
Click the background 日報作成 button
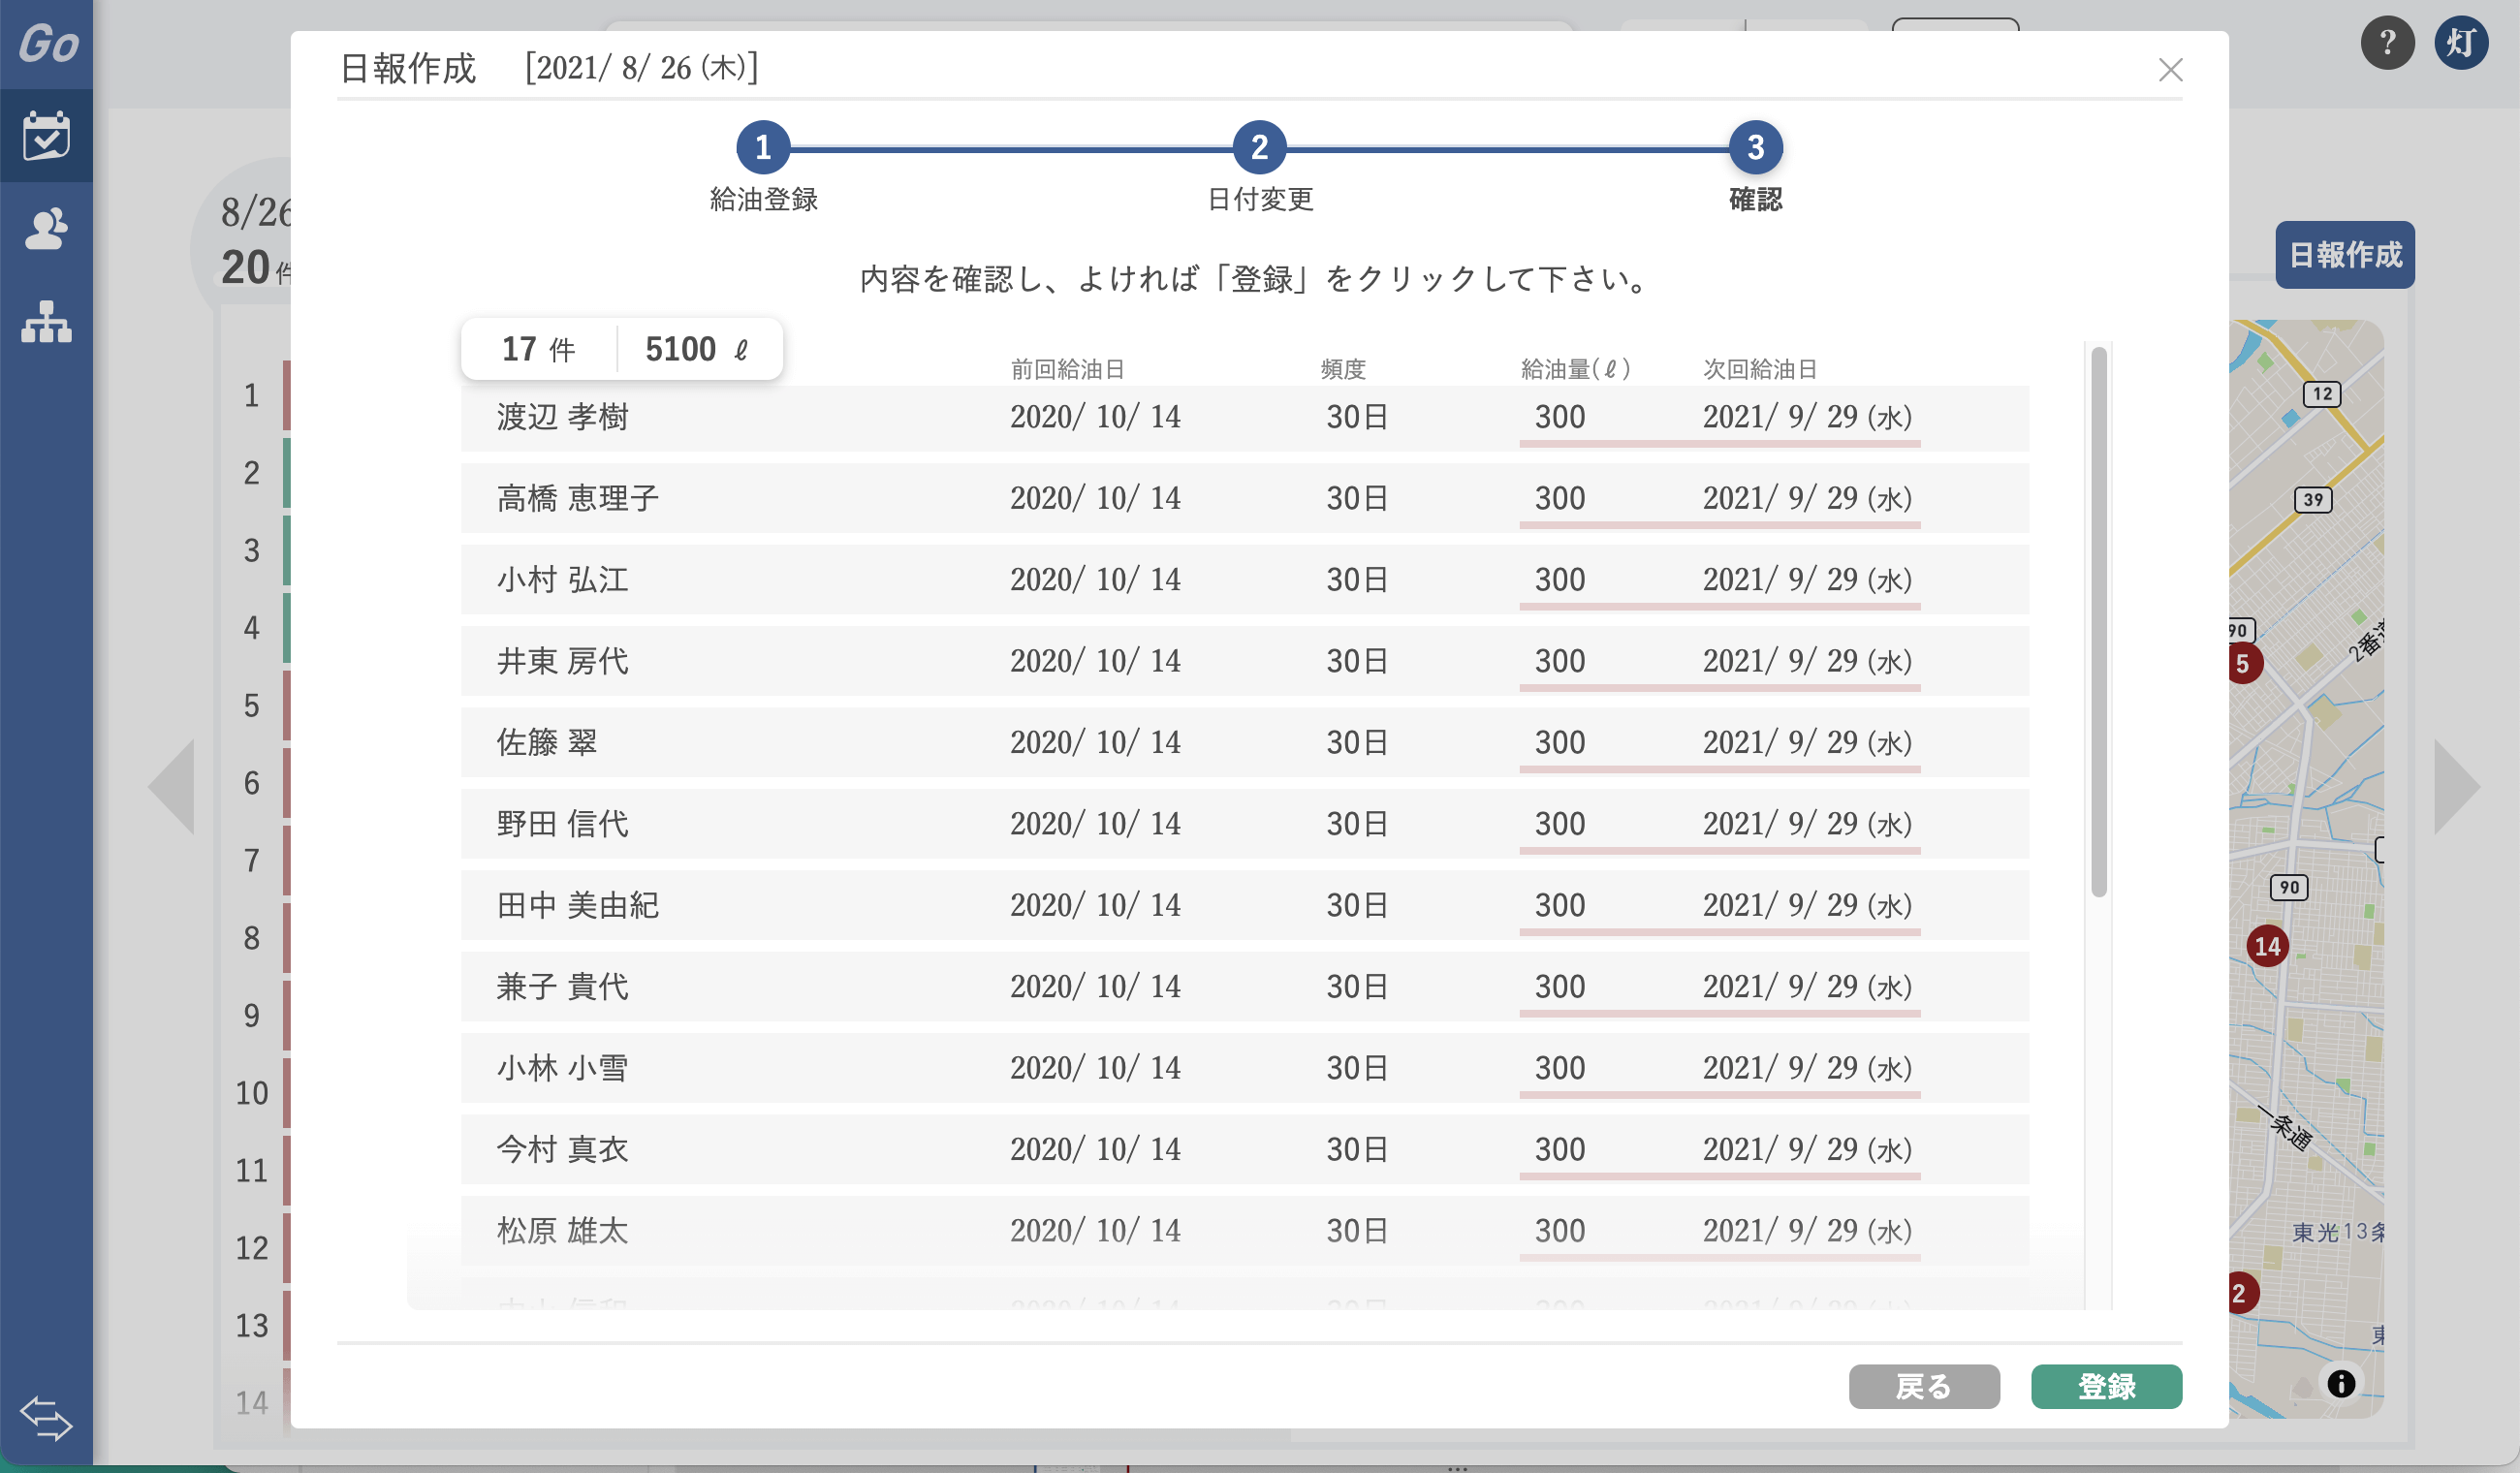2345,255
